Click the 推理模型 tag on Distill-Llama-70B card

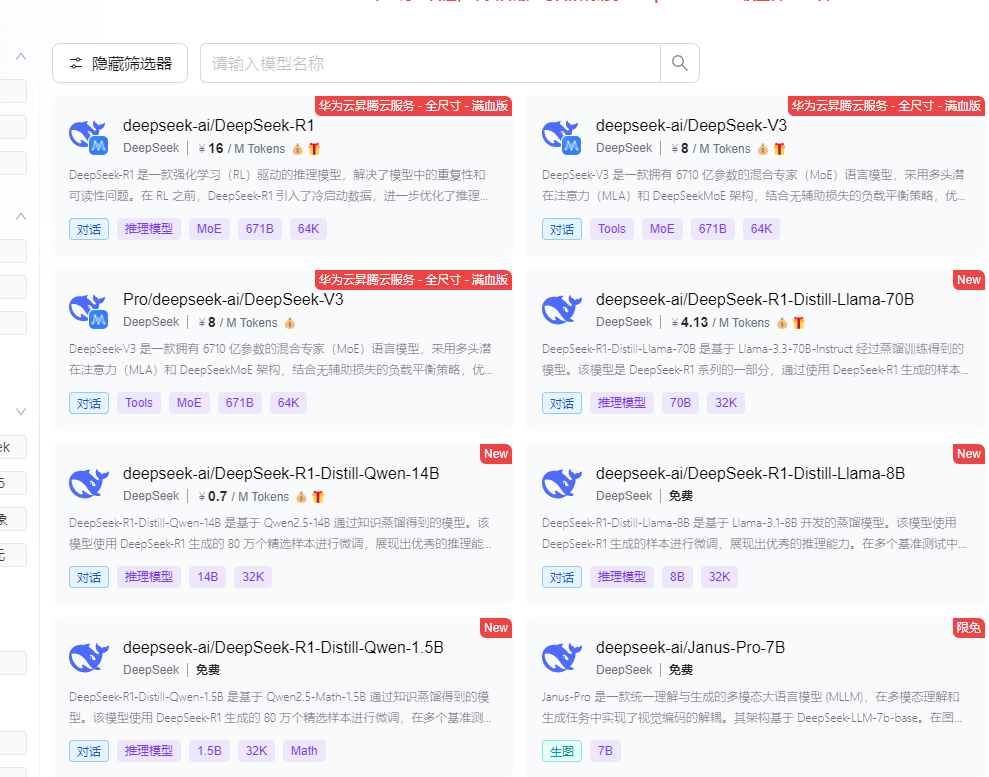coord(622,403)
